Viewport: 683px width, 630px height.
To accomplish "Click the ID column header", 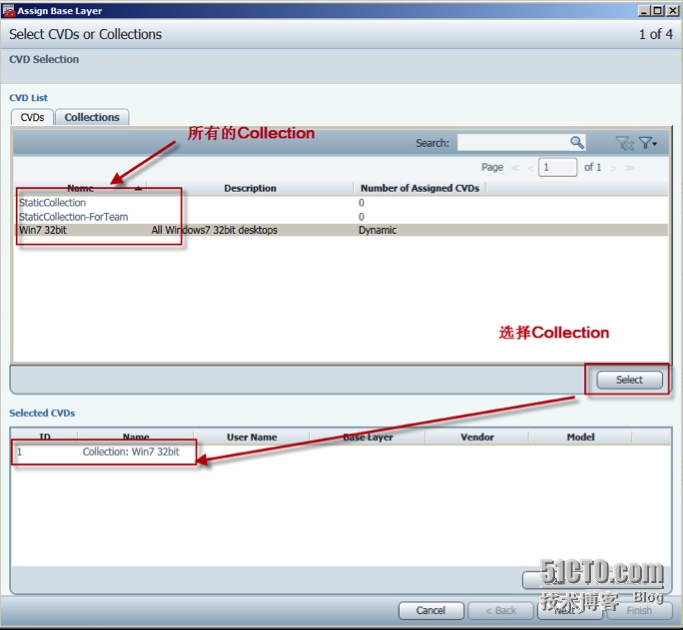I will coord(45,437).
